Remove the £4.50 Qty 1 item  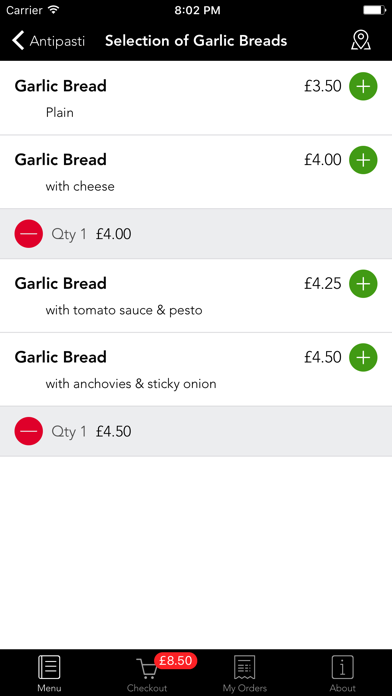coord(29,431)
